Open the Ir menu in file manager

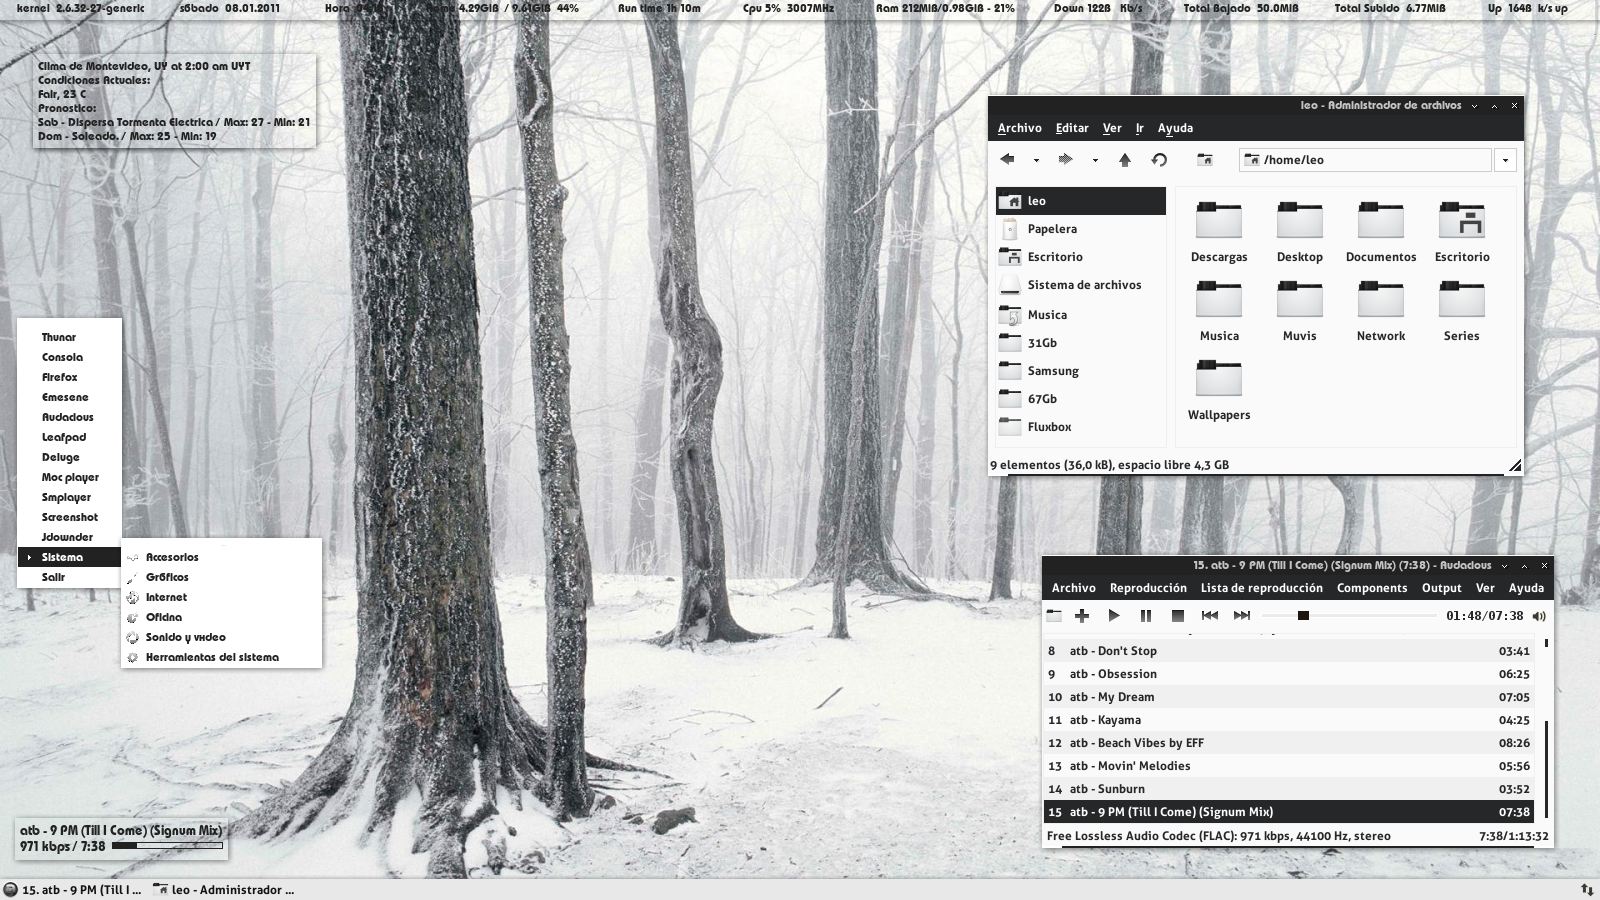click(x=1139, y=128)
